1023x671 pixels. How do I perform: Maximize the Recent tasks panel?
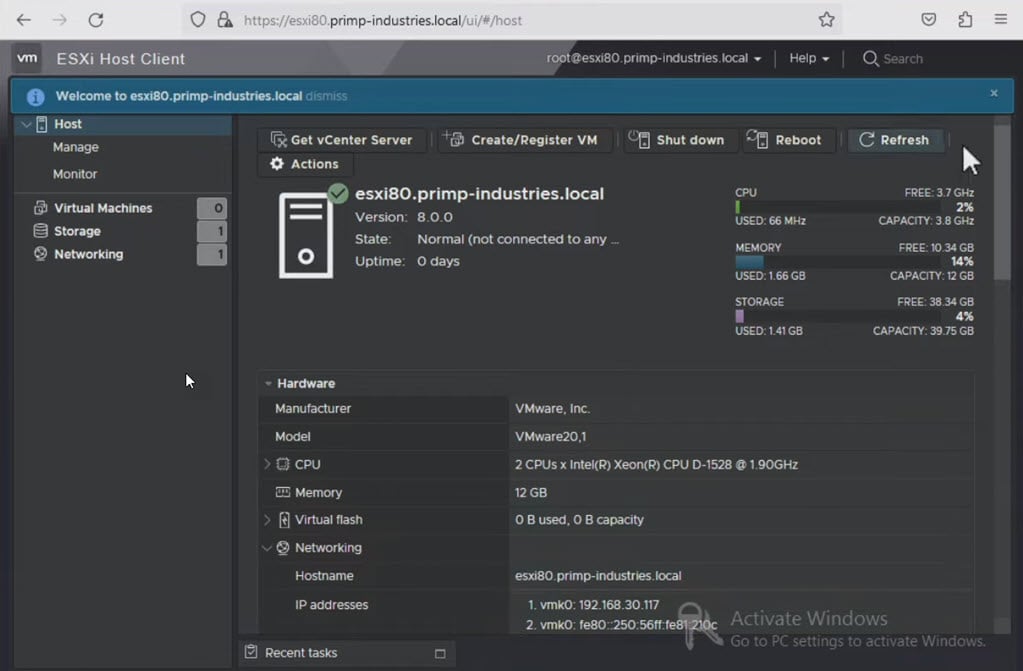(440, 653)
